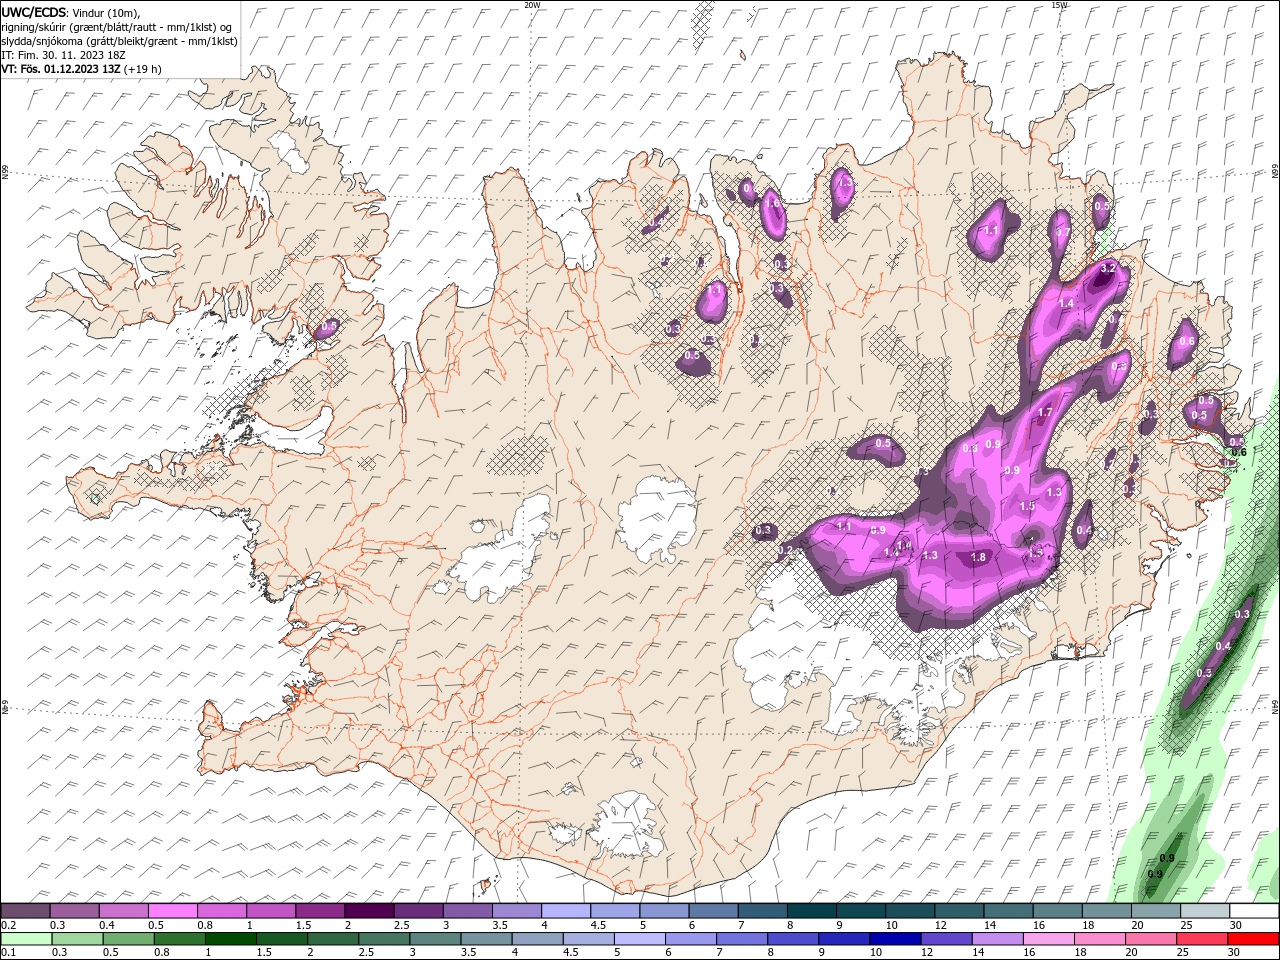Viewport: 1280px width, 960px height.
Task: Click the upper legend swatch starting at 0.2
Action: coord(25,911)
